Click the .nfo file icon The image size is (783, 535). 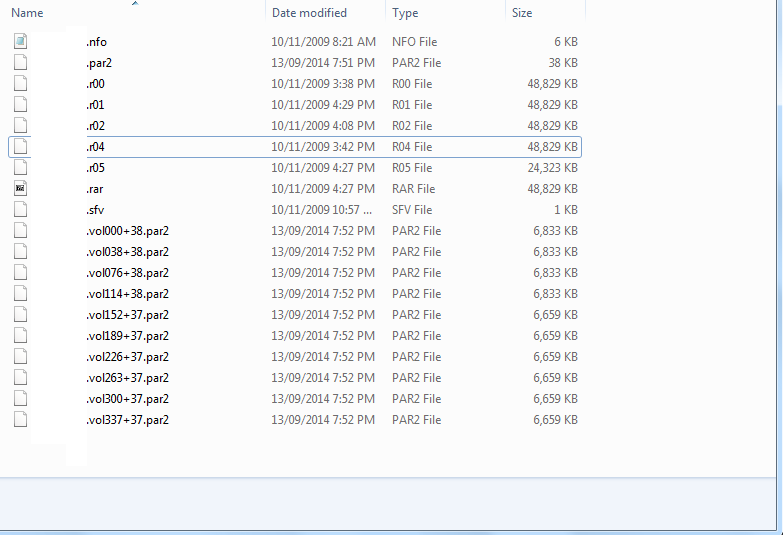click(20, 41)
